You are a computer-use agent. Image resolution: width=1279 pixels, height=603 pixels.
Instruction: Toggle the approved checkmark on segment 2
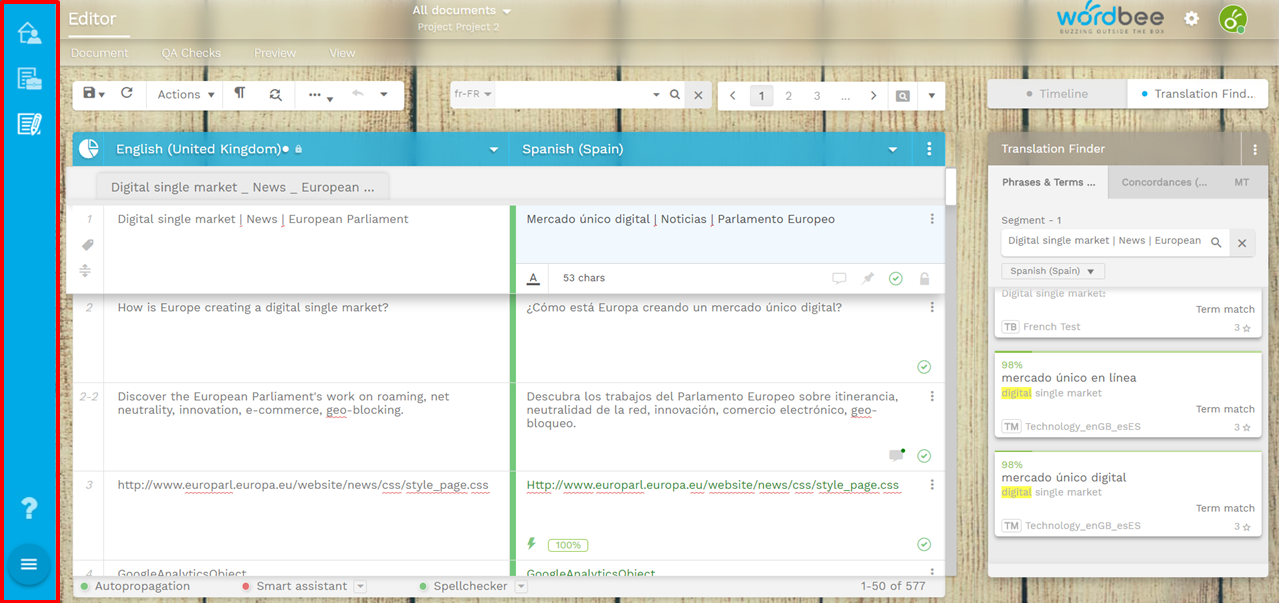924,367
